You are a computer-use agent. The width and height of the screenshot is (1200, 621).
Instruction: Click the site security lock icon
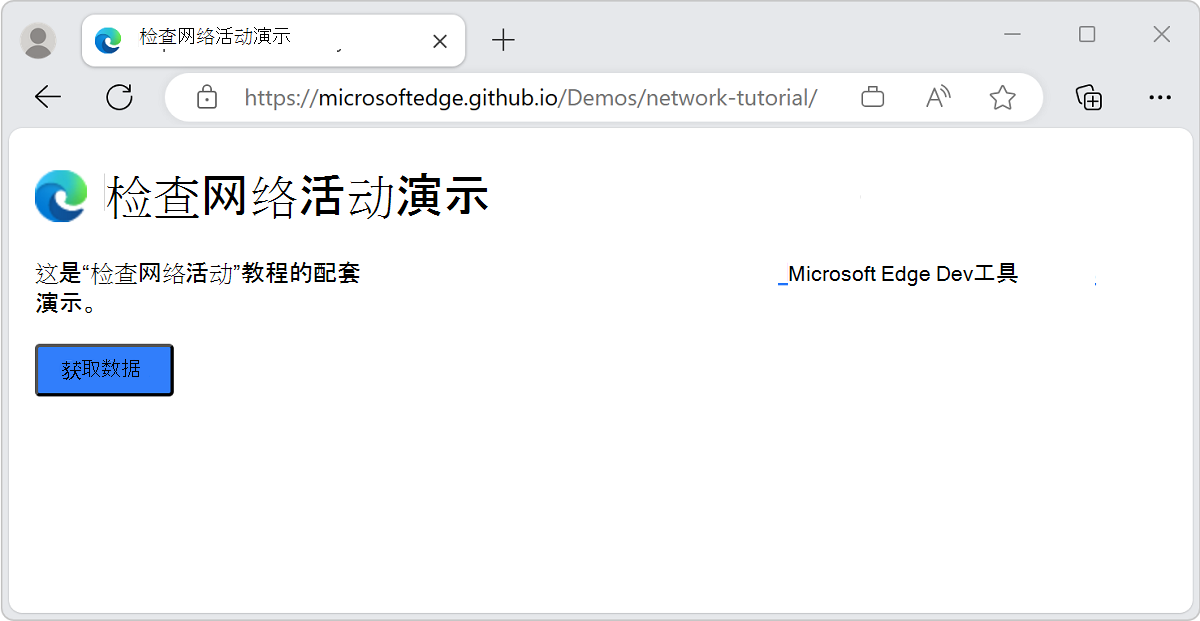point(206,97)
